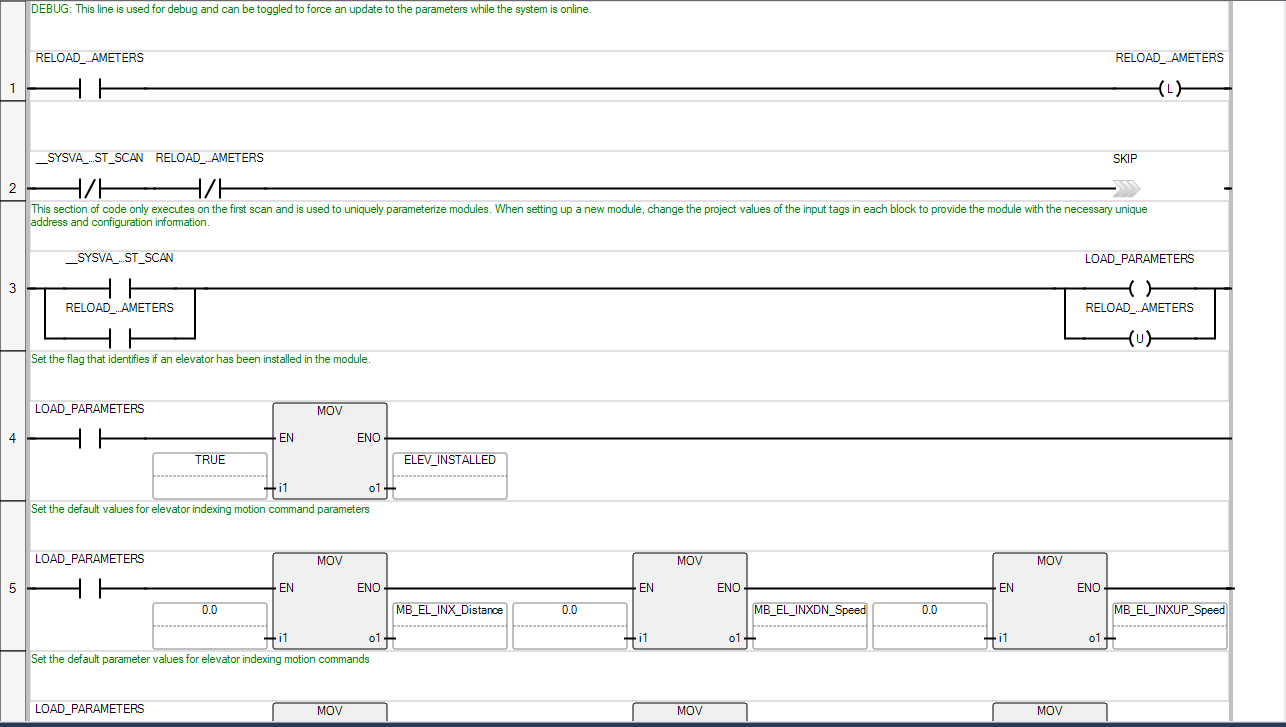
Task: Select the first-scan contact on rung 3
Action: [119, 289]
